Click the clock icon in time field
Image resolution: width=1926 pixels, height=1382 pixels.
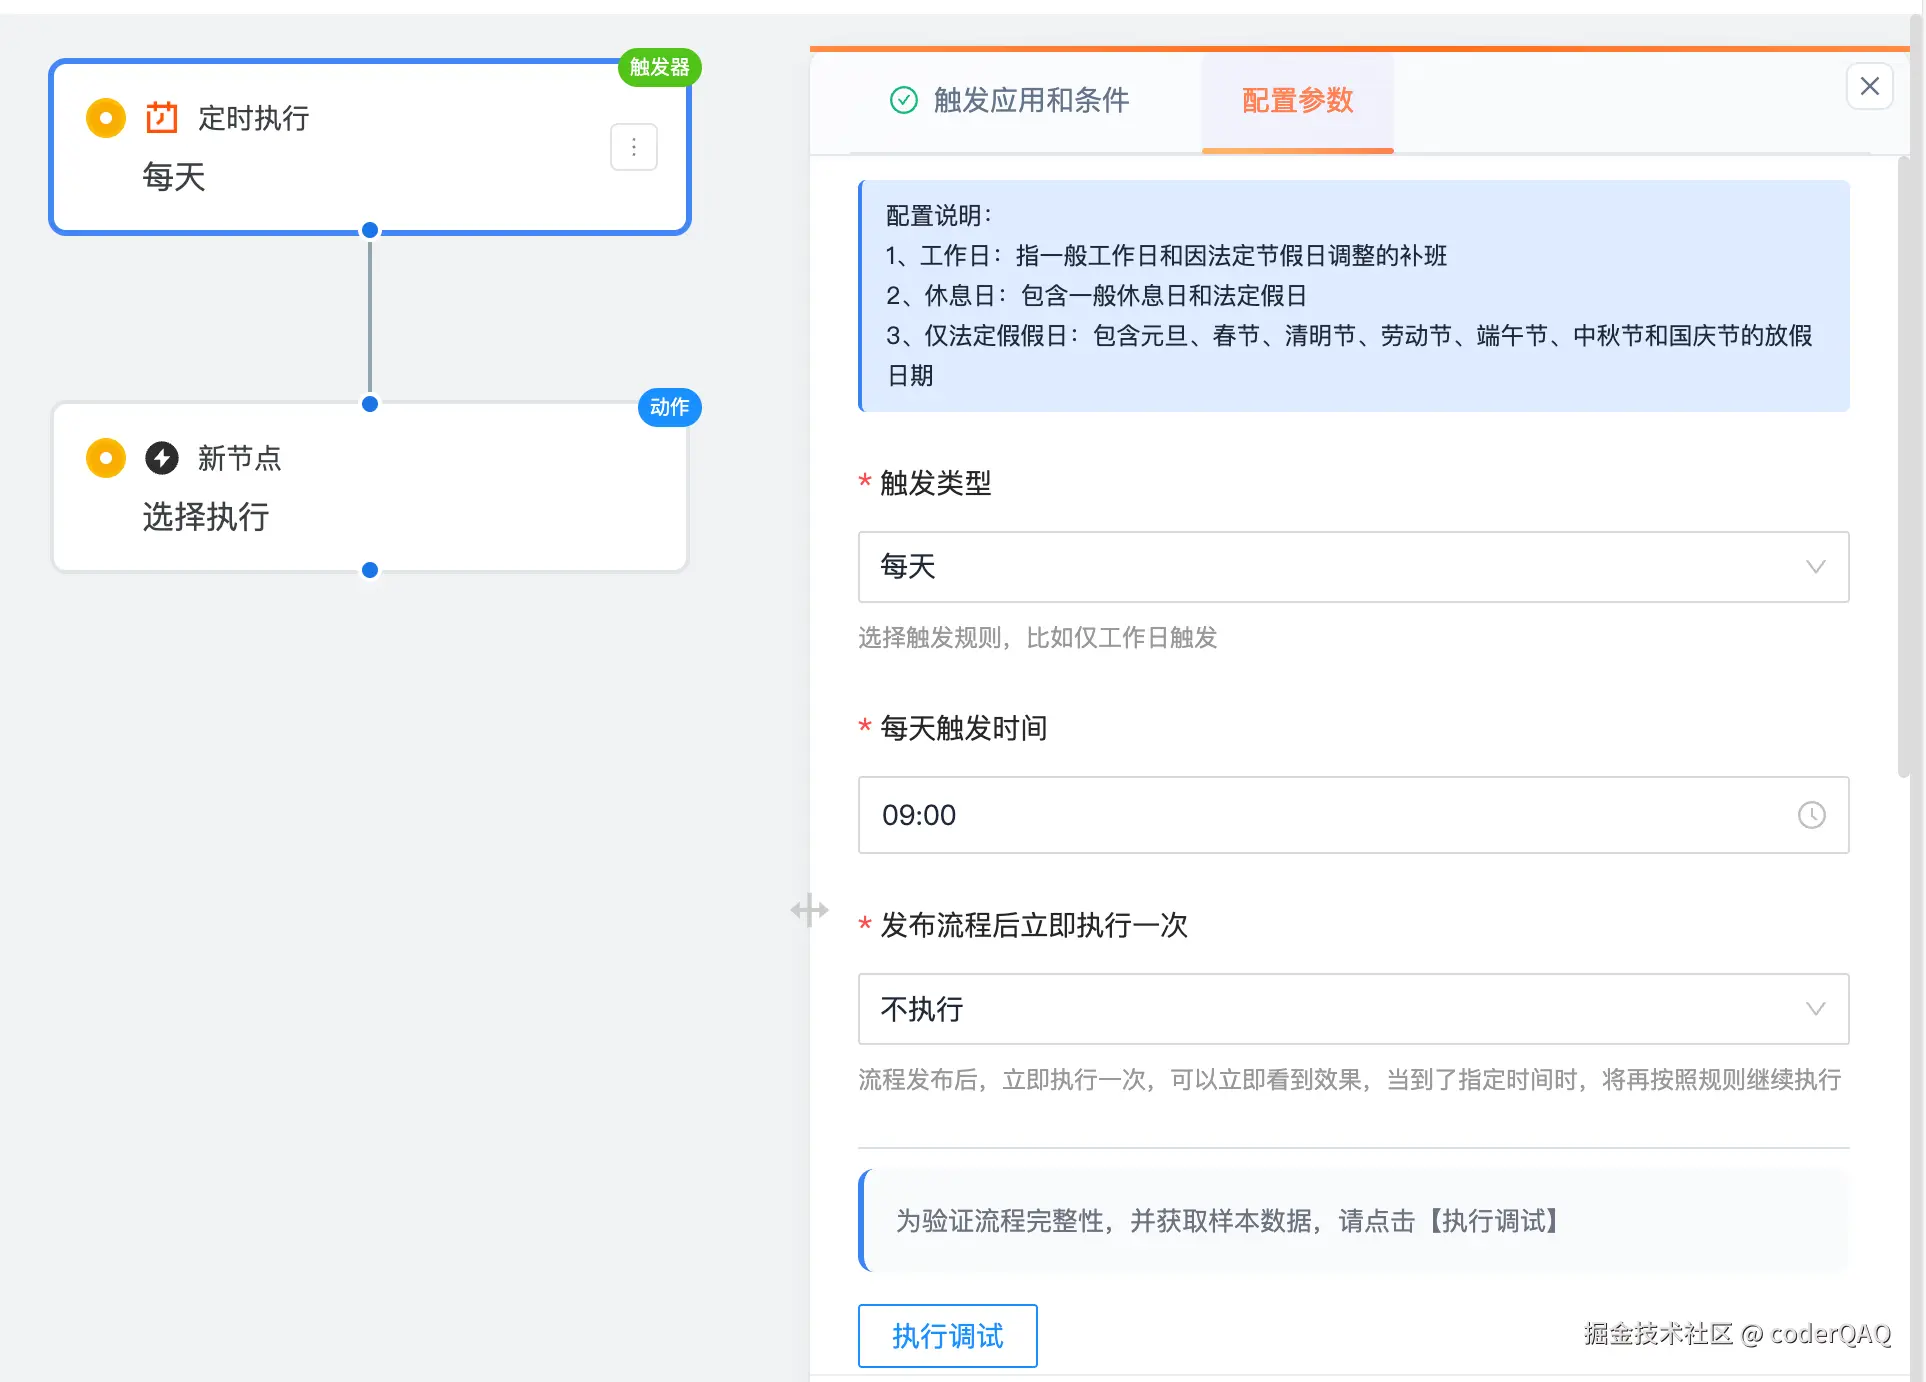(x=1811, y=815)
